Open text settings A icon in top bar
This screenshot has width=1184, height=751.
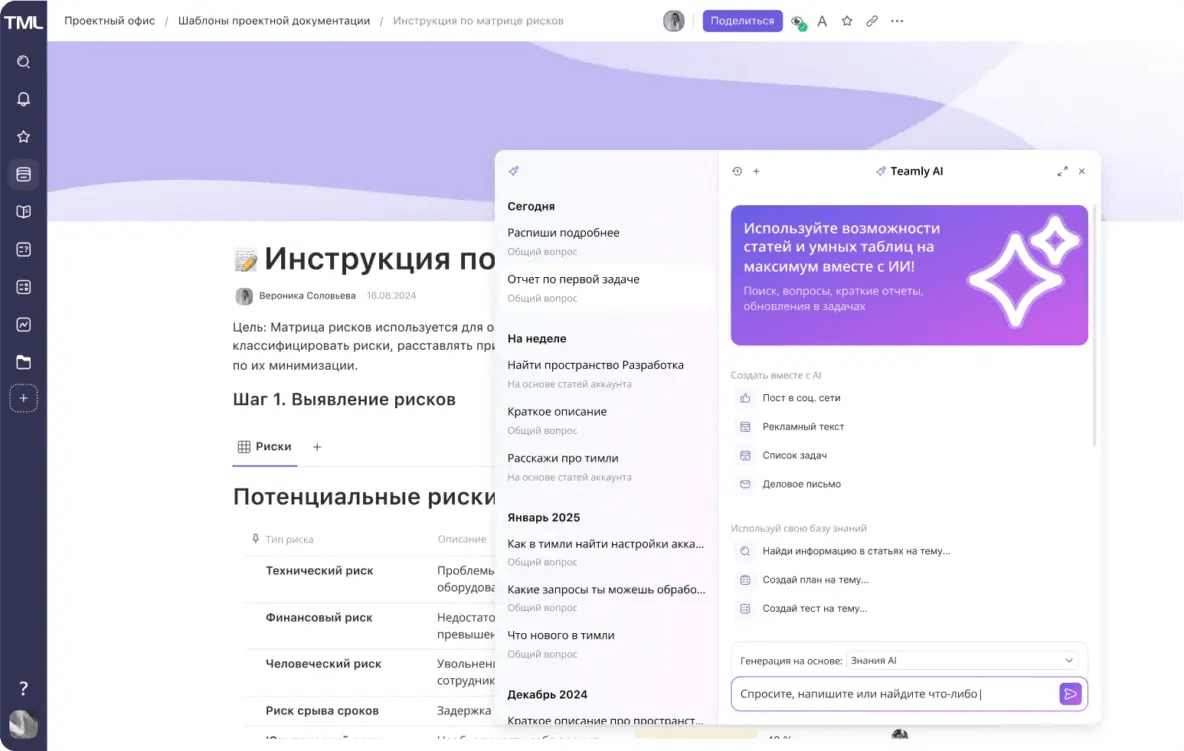822,21
